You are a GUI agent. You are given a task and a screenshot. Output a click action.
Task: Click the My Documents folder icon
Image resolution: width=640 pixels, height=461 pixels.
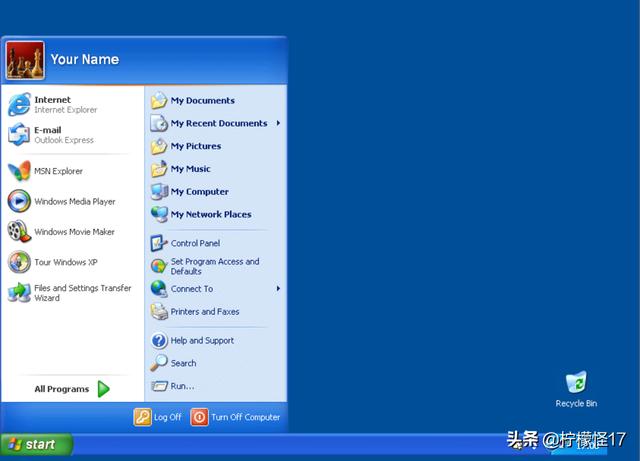click(x=159, y=100)
